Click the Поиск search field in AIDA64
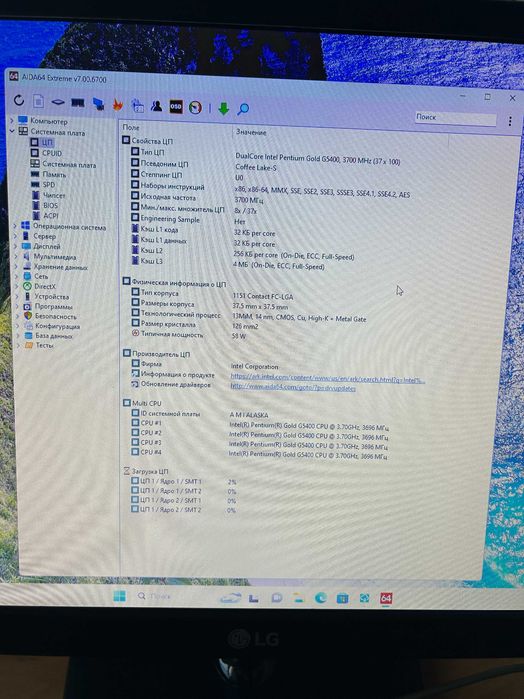 pos(455,118)
